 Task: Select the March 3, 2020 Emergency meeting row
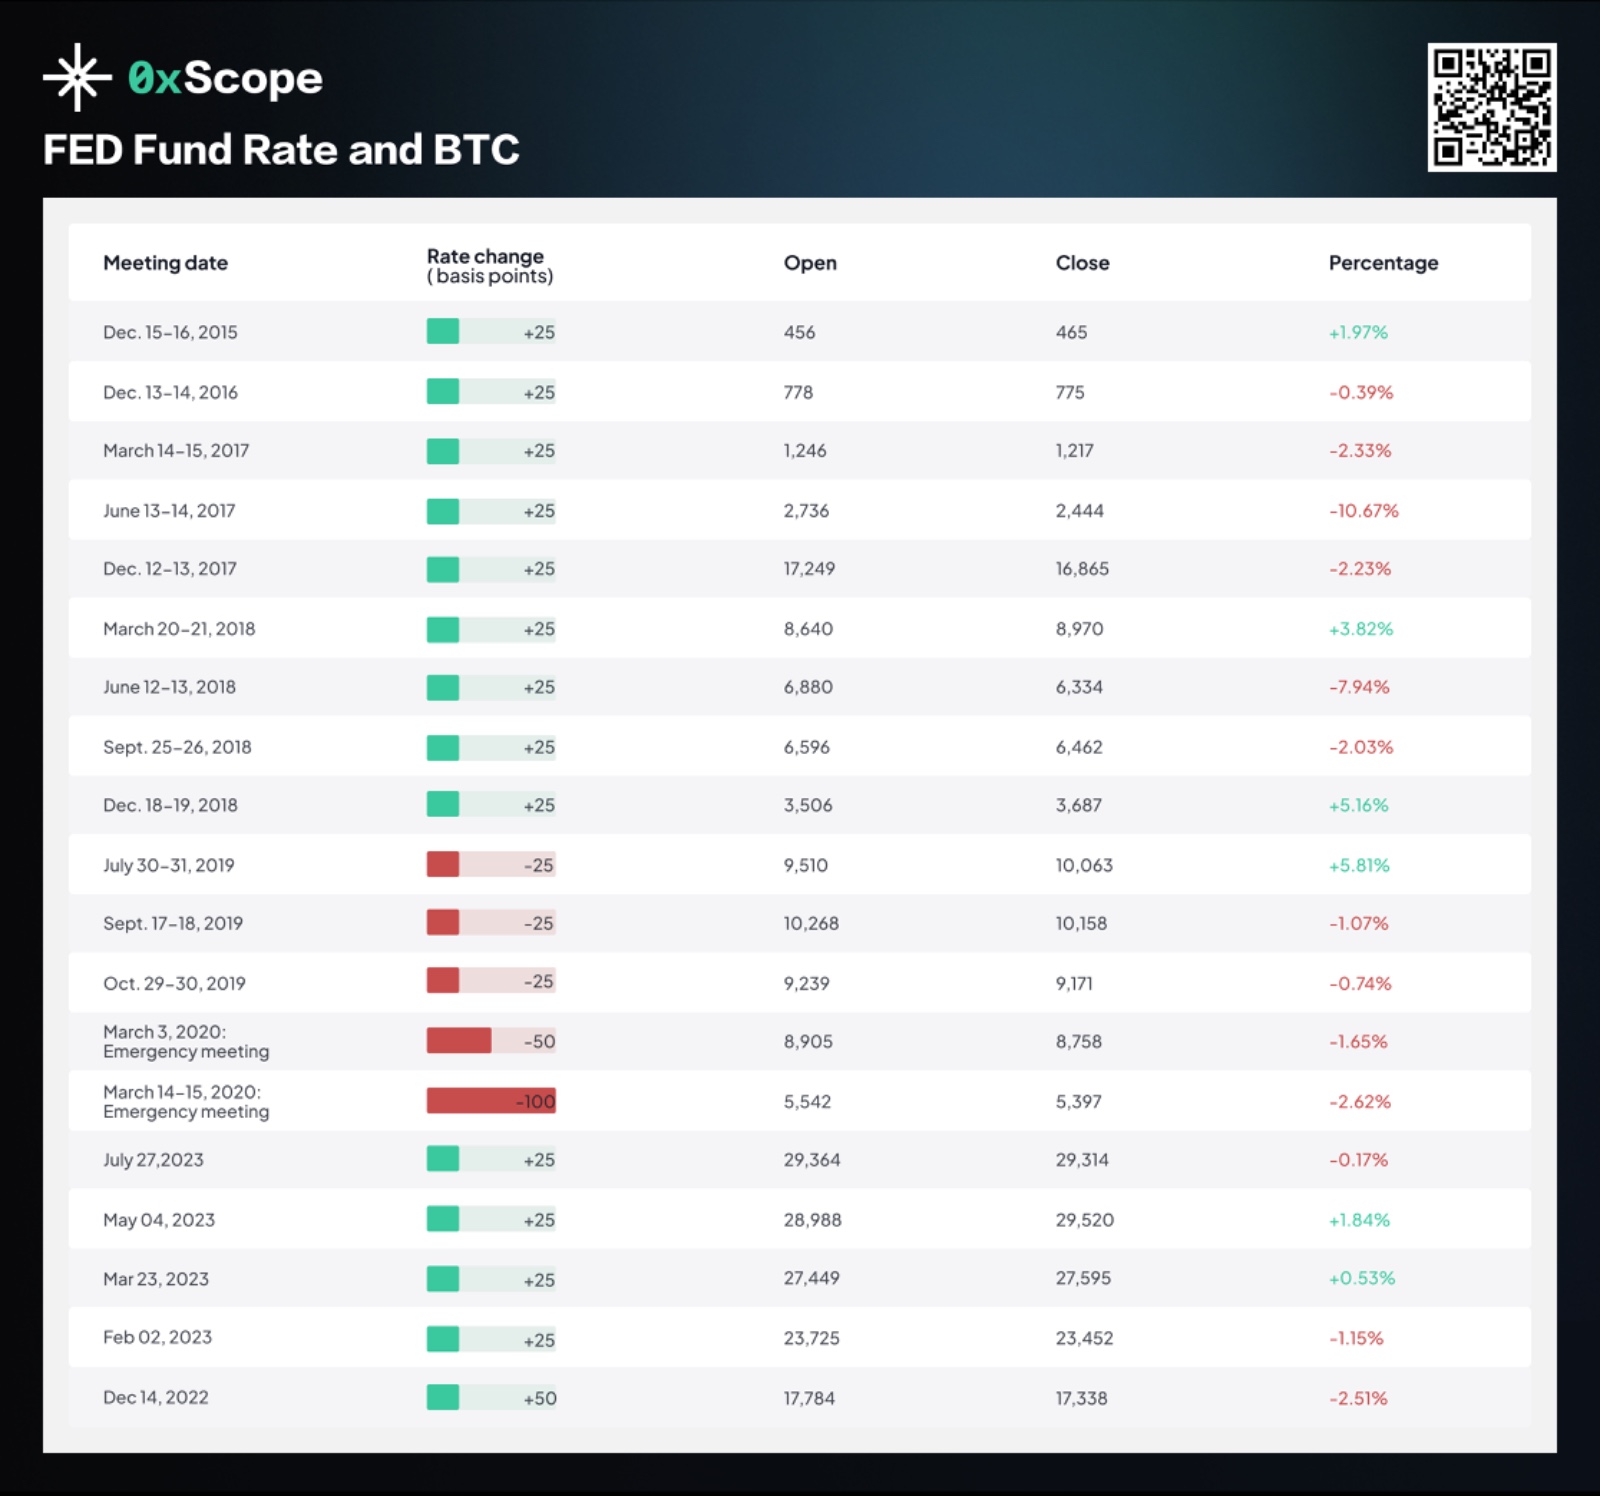pos(186,1041)
